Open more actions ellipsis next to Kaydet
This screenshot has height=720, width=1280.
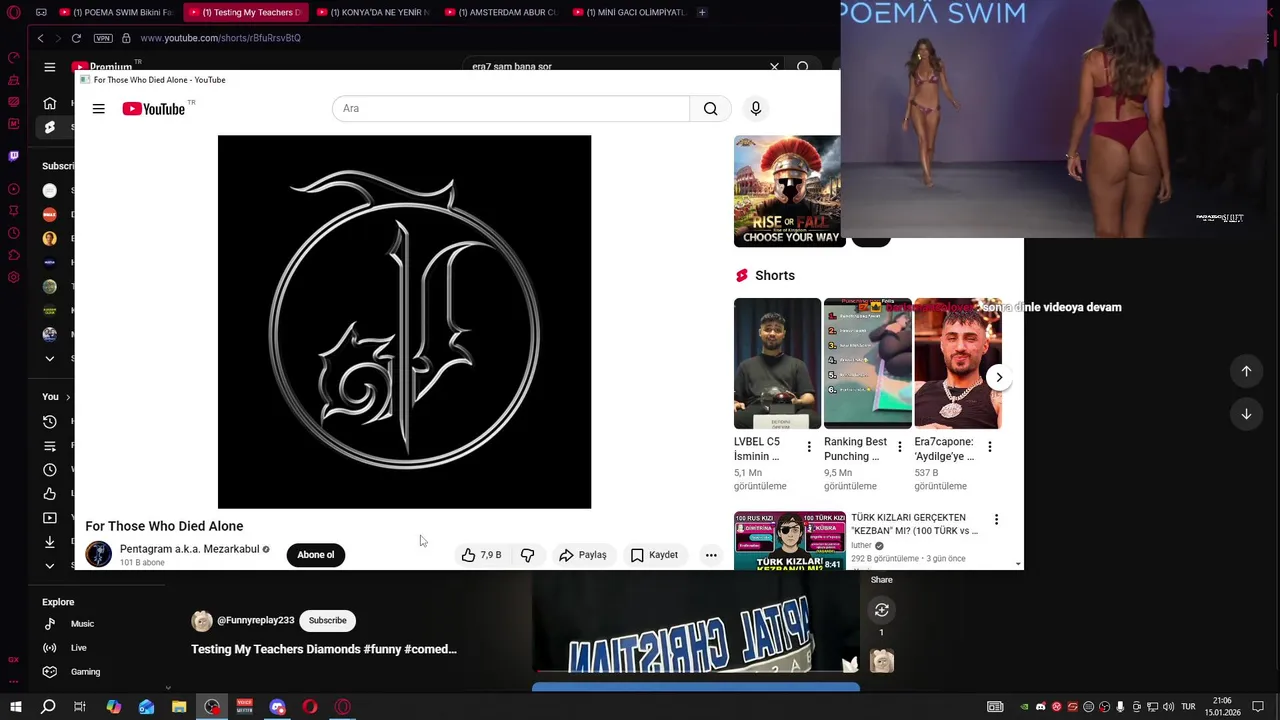(x=711, y=555)
